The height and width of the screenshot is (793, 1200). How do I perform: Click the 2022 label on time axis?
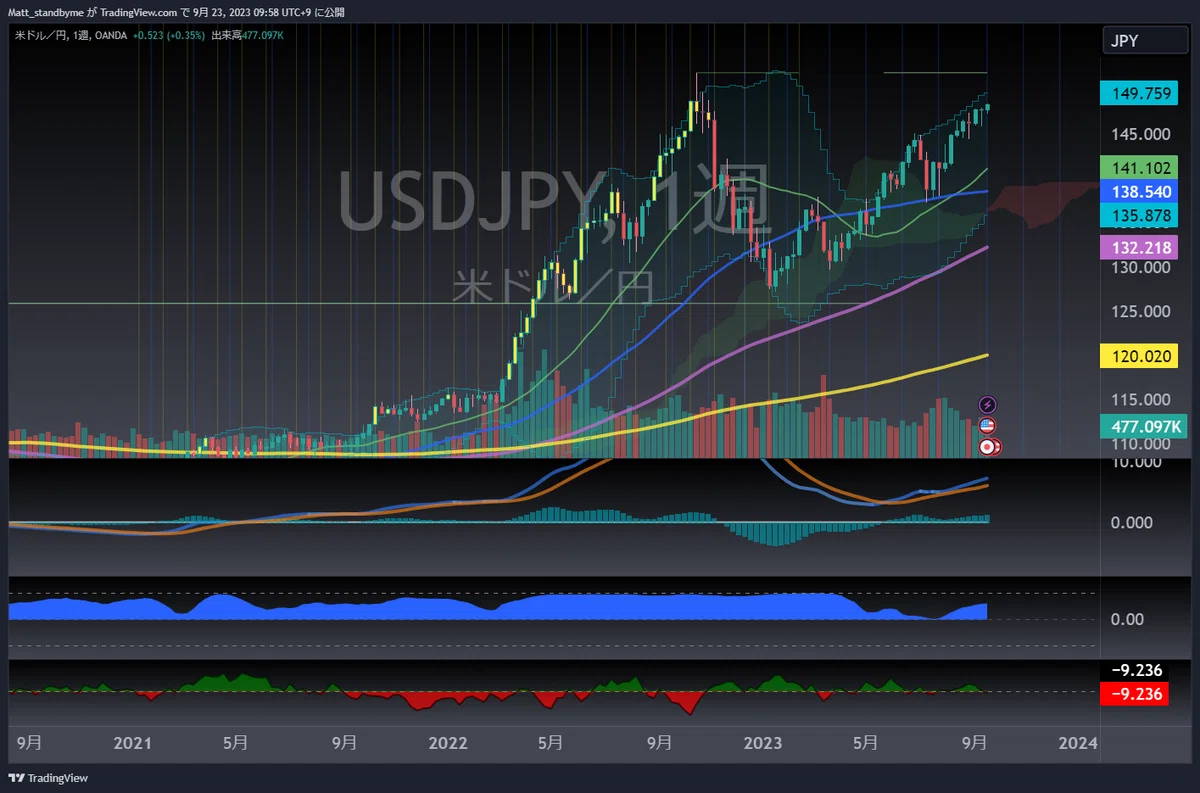pyautogui.click(x=447, y=743)
